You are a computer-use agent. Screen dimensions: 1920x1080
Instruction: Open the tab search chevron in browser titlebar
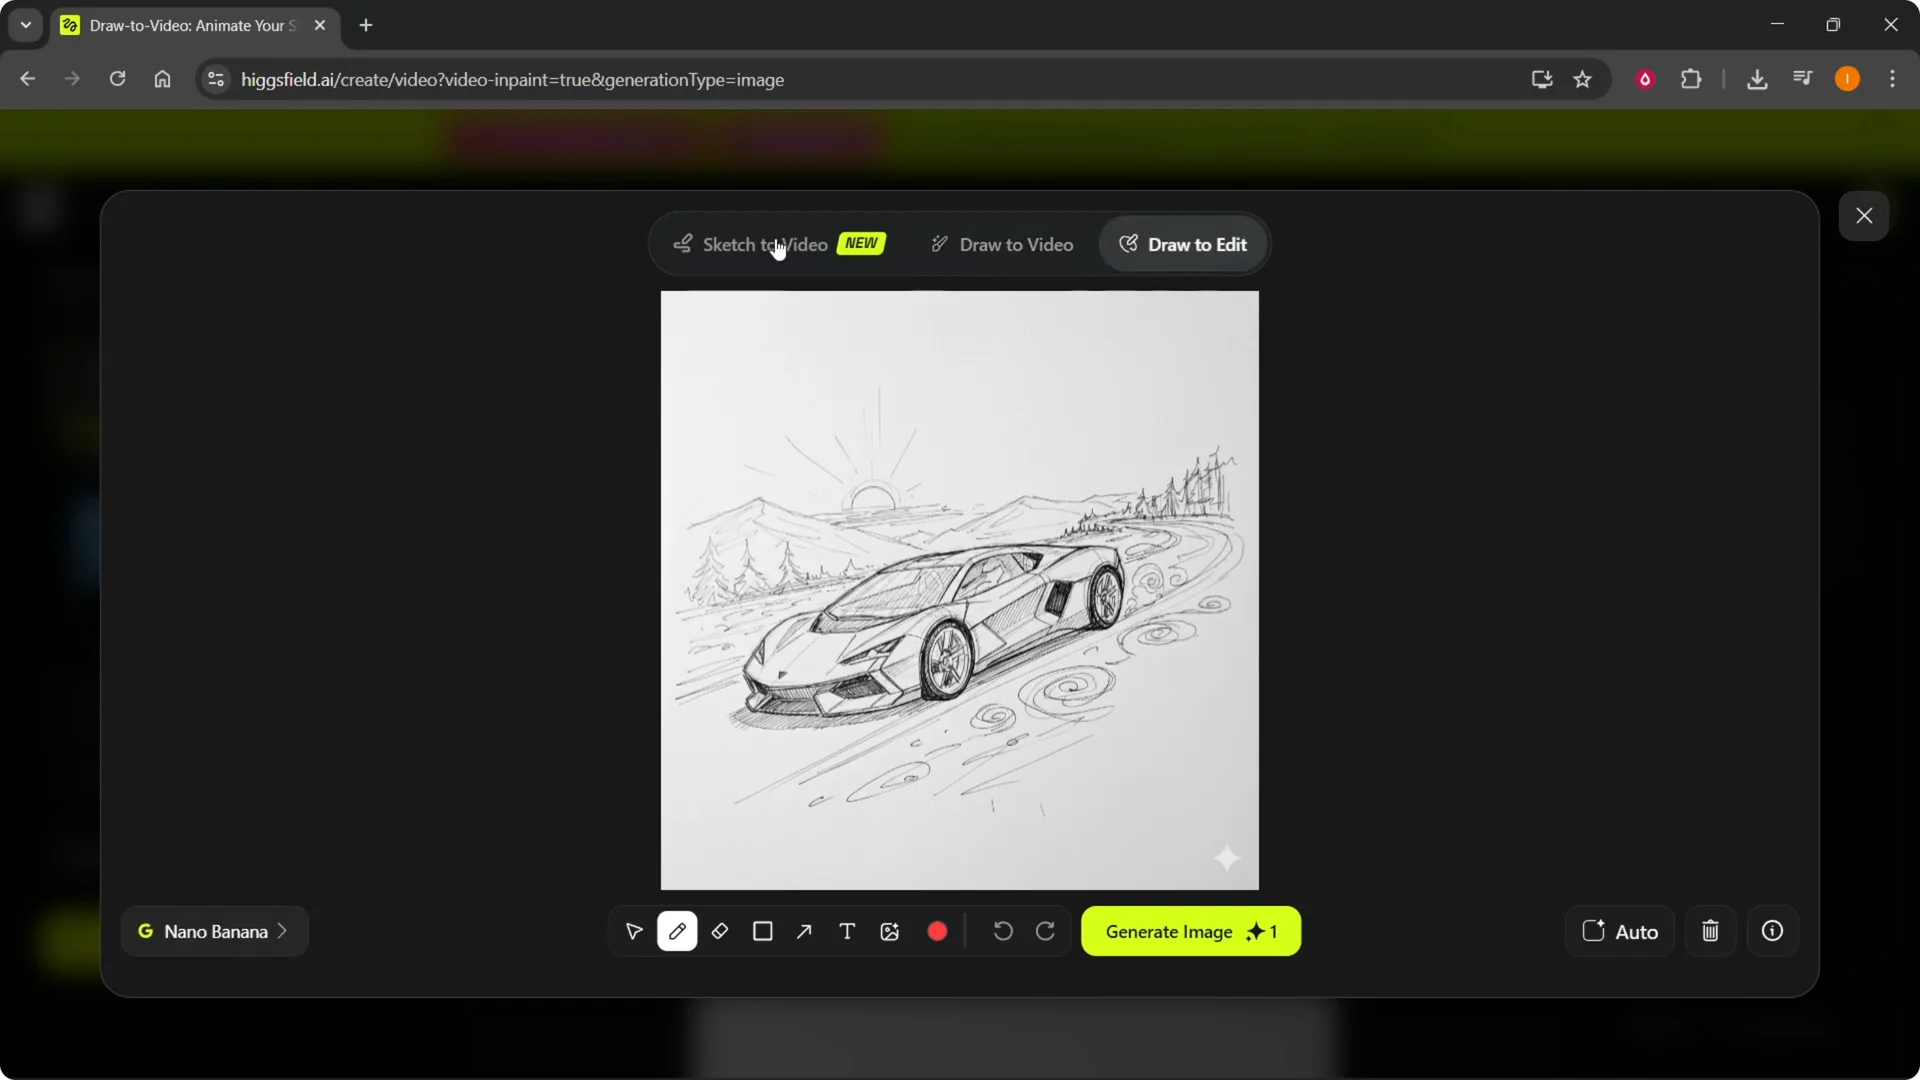[x=25, y=25]
